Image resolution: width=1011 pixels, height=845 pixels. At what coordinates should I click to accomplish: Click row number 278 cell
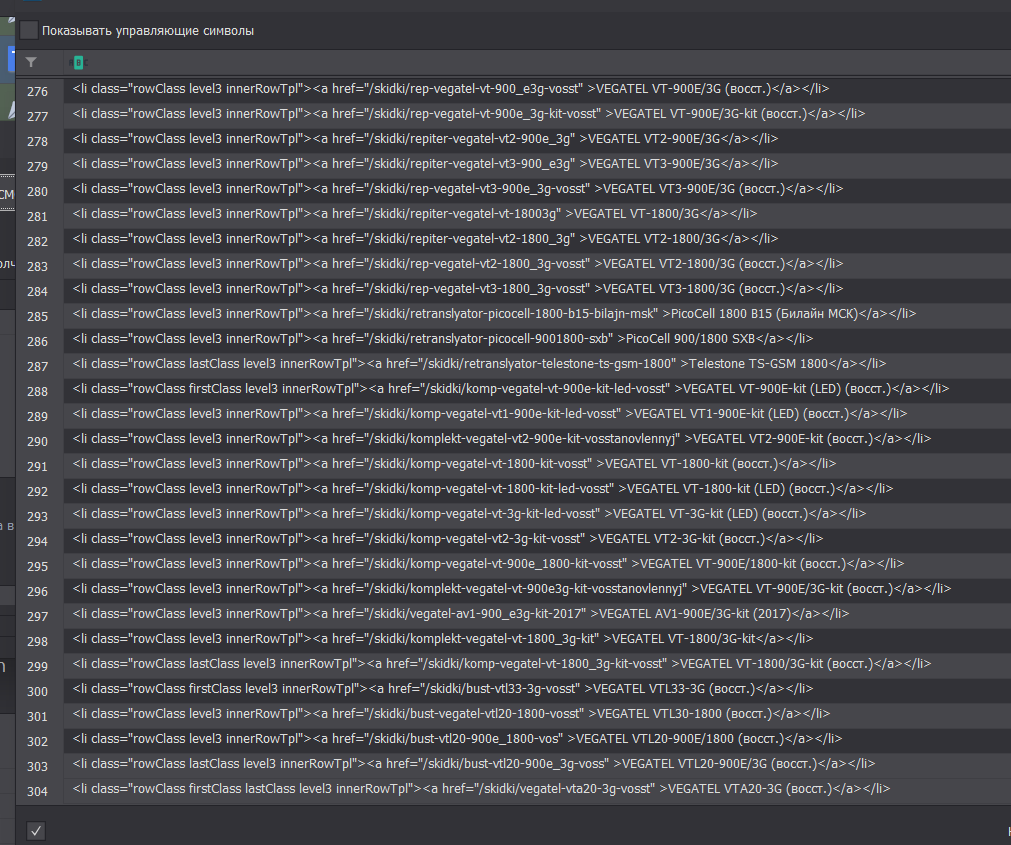click(39, 141)
